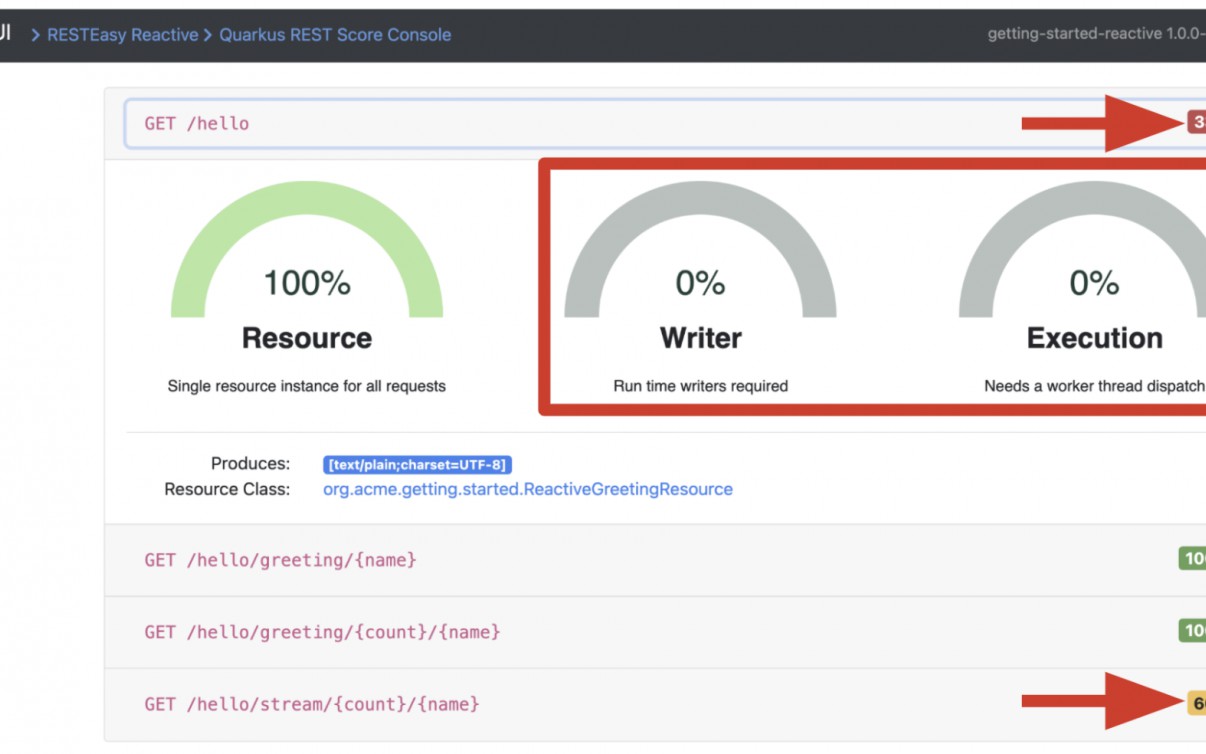The image size is (1206, 754).
Task: Click the gray Writer 0% gauge
Action: (x=700, y=250)
